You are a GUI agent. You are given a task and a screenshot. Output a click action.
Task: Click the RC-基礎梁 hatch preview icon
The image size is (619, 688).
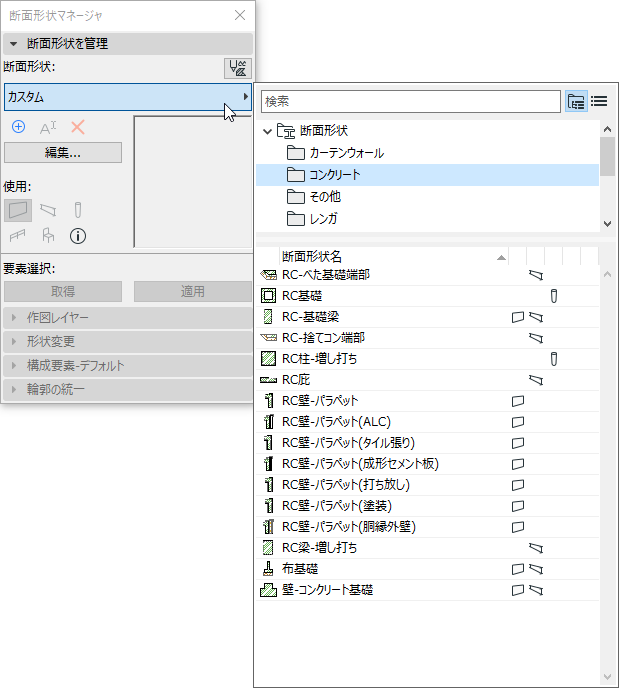pos(268,317)
